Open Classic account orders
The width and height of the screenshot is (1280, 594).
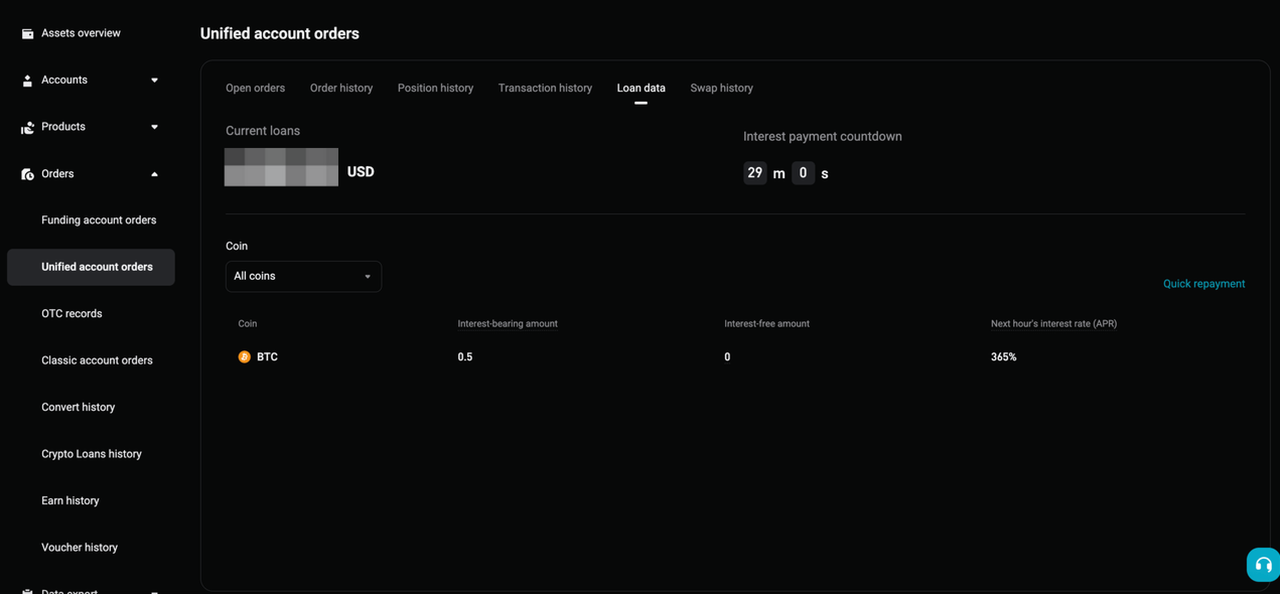tap(97, 360)
